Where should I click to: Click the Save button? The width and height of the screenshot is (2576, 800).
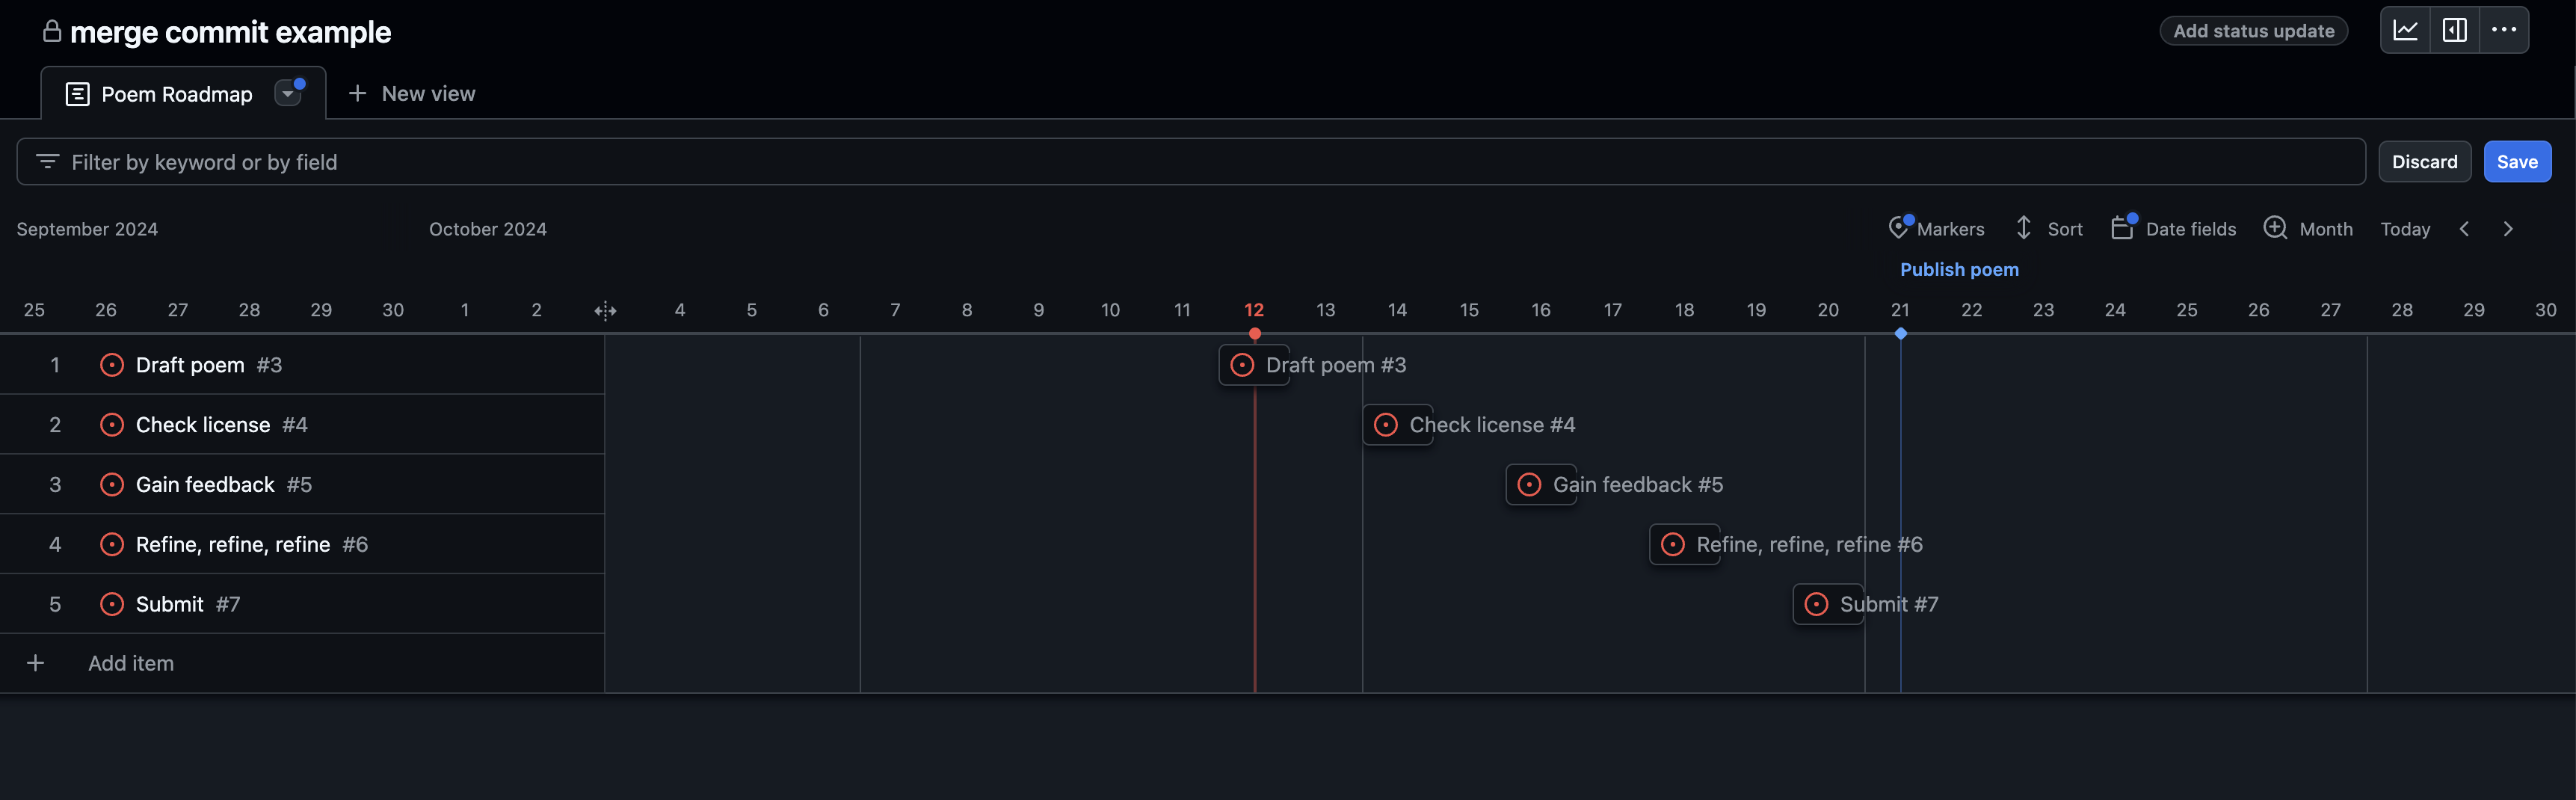point(2516,162)
